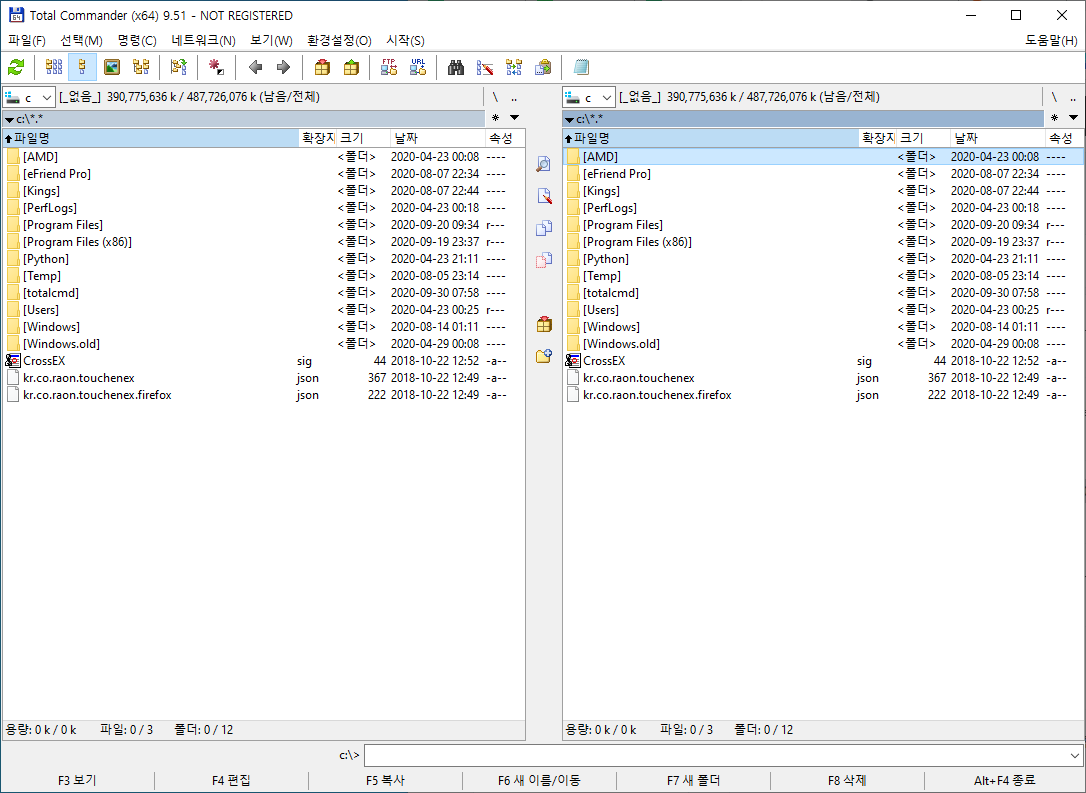Click the F4 편집 button
Viewport: 1086px width, 793px height.
(x=231, y=781)
